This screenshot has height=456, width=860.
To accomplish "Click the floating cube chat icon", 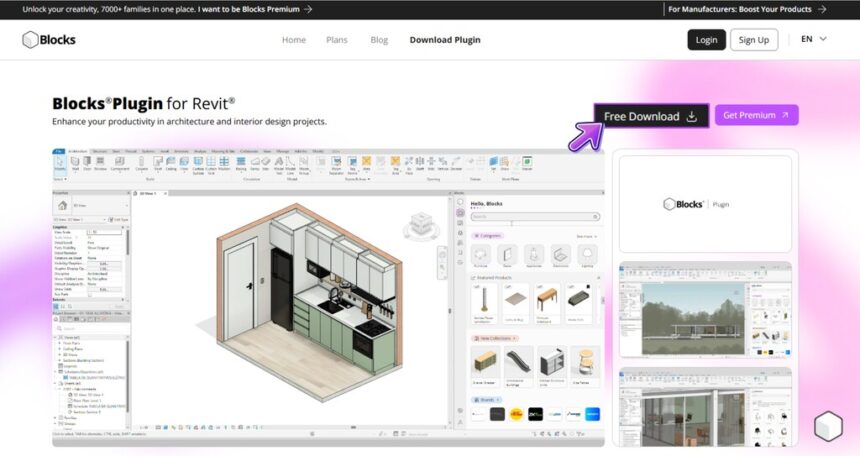I will tap(828, 425).
